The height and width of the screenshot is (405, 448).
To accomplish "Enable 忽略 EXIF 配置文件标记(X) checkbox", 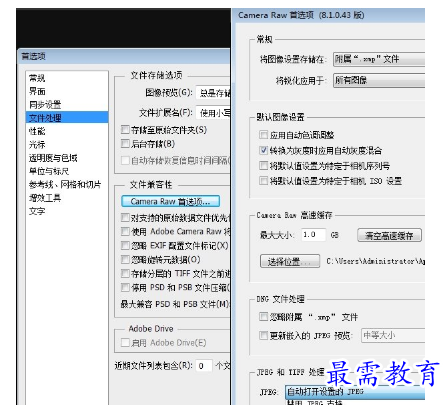I will [125, 246].
